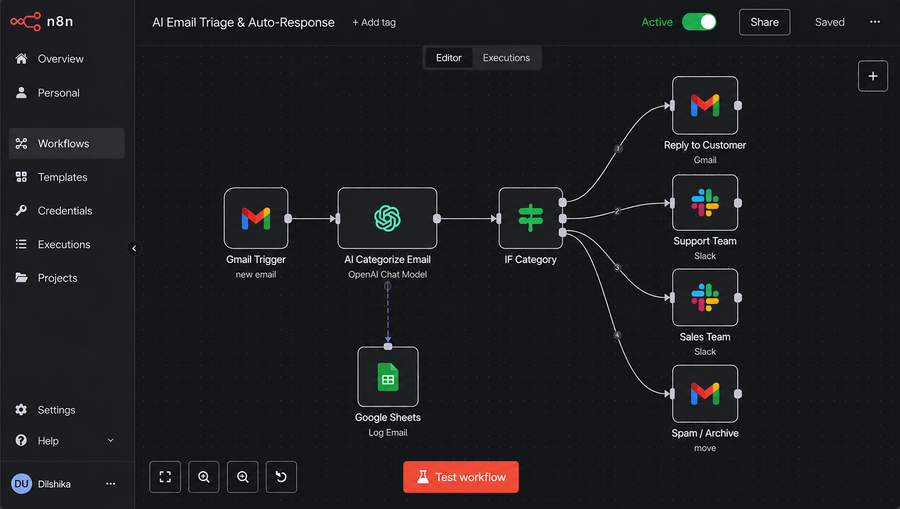Select the IF Category node

530,218
